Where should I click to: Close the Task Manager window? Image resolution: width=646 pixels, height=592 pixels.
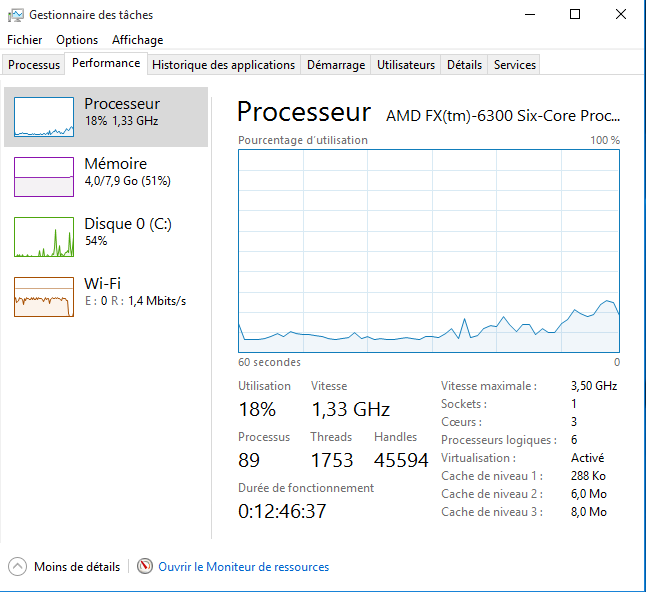(621, 15)
